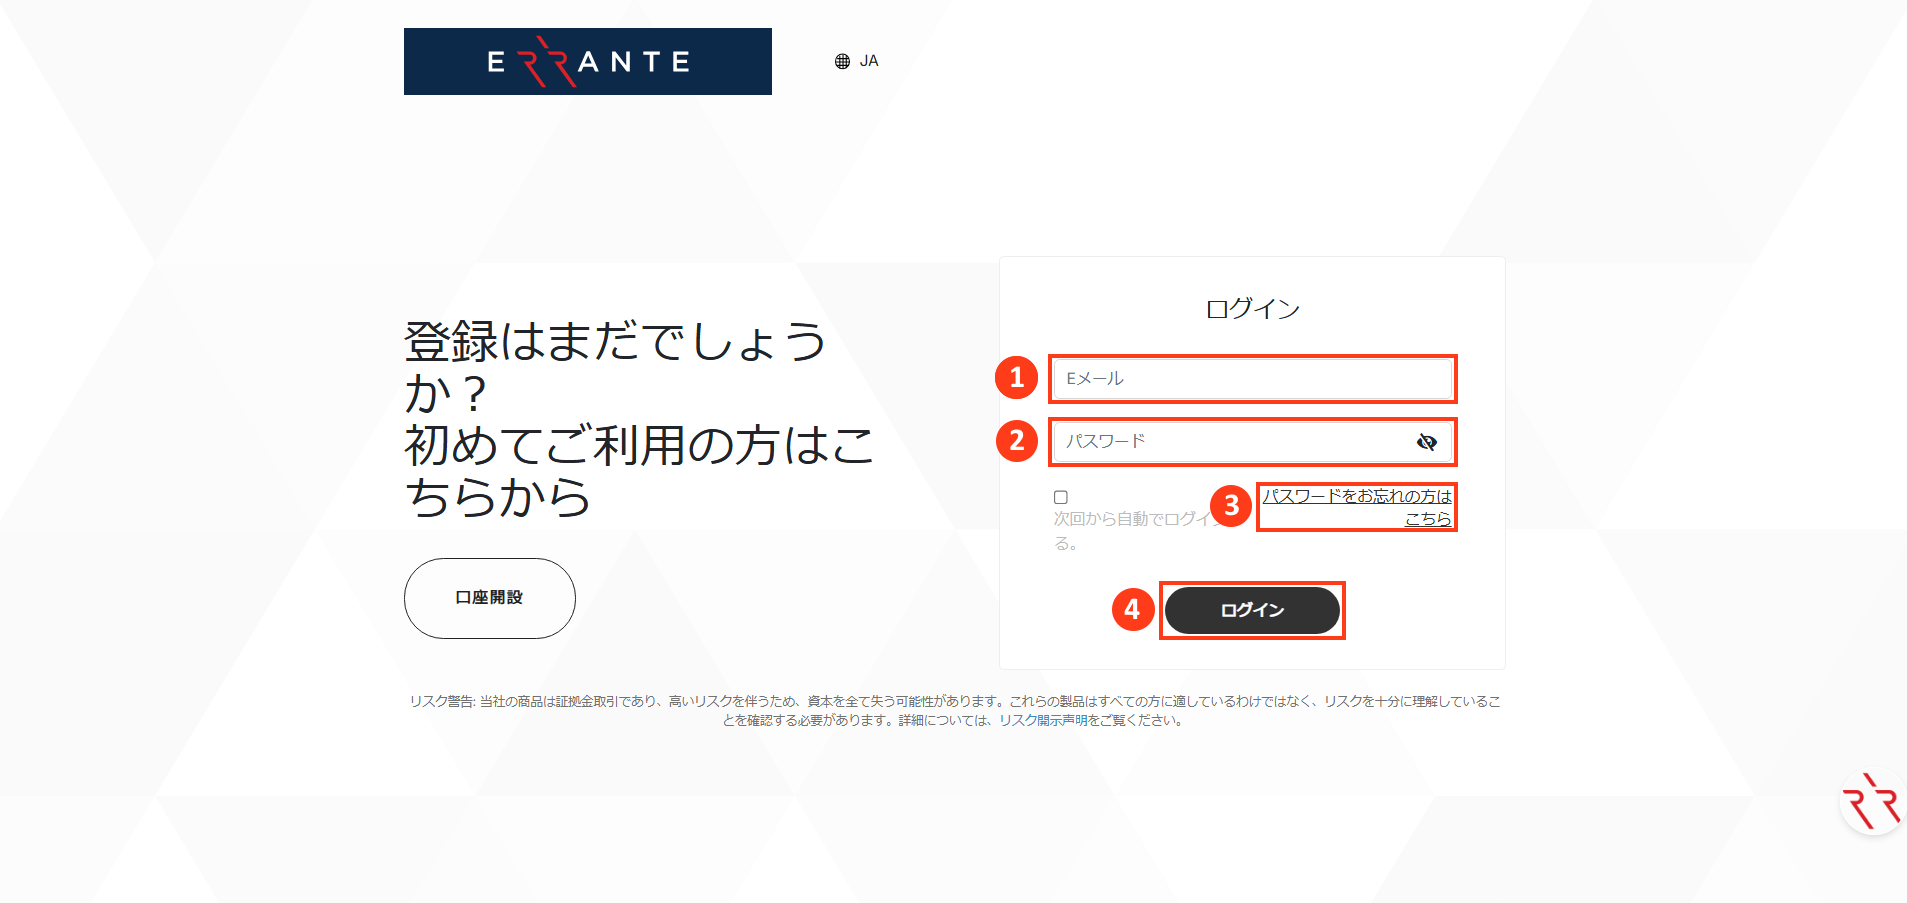Click the red badge numbered 1
Screen dimensions: 1907x903
(x=1017, y=378)
